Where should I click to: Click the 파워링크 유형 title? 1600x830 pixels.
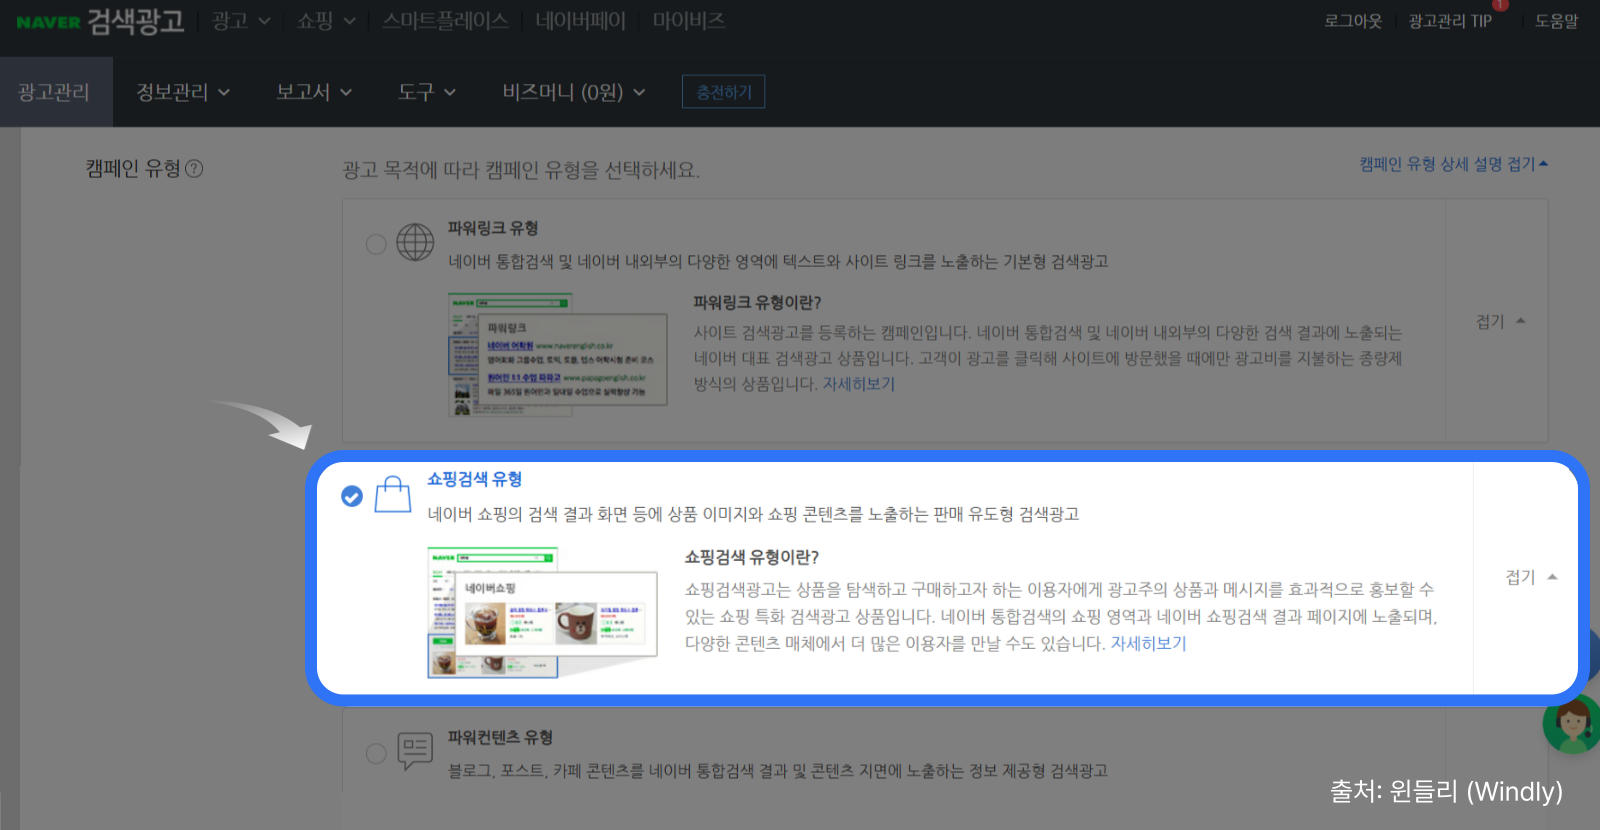click(x=493, y=228)
